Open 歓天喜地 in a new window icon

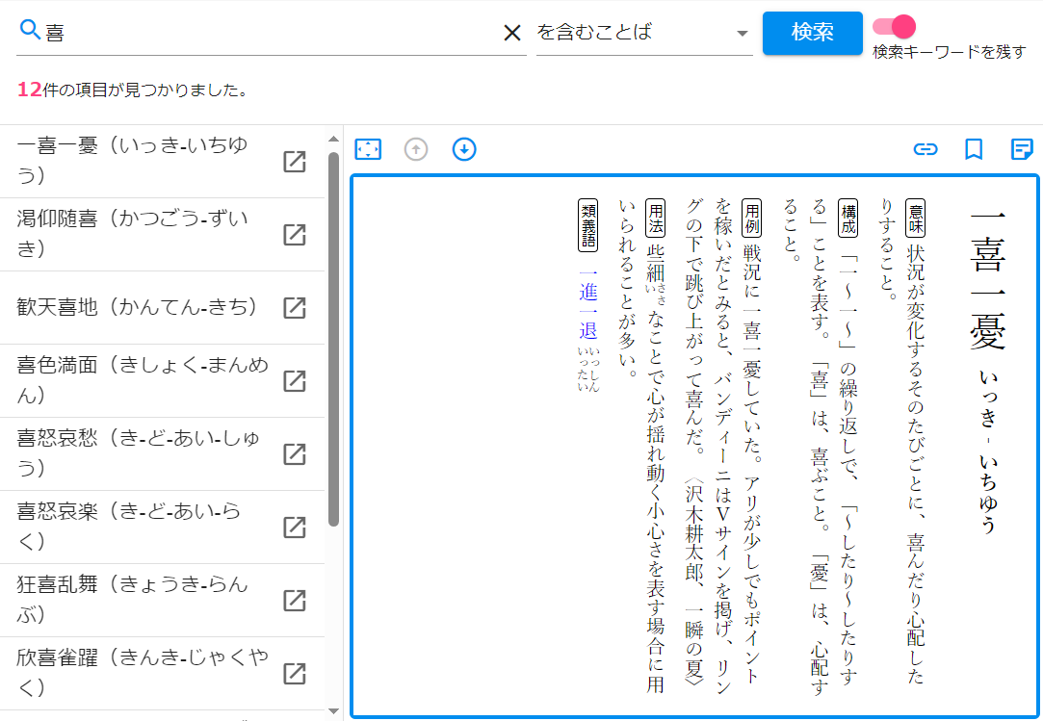295,307
